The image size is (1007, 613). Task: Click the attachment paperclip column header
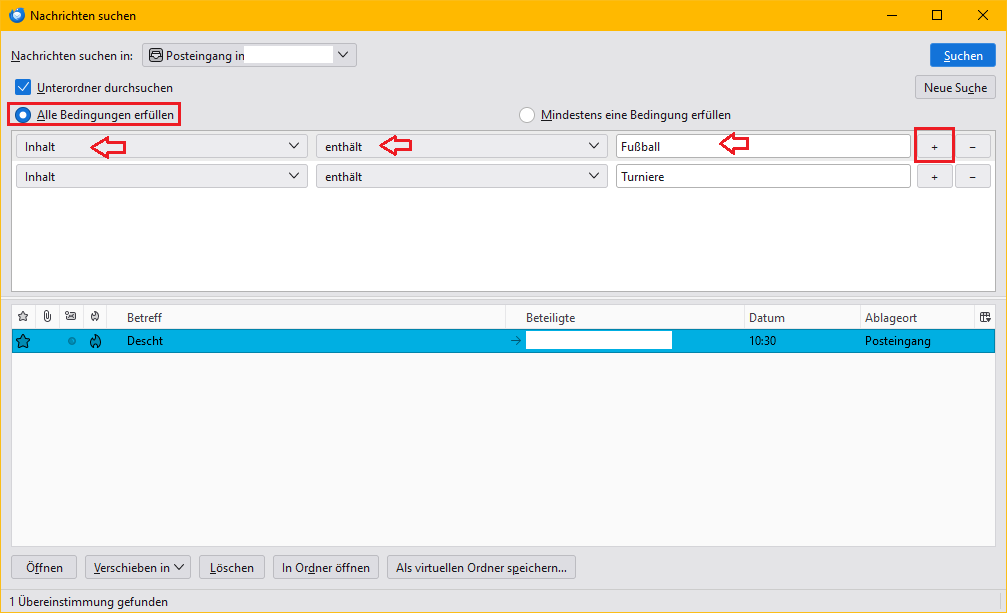(47, 317)
